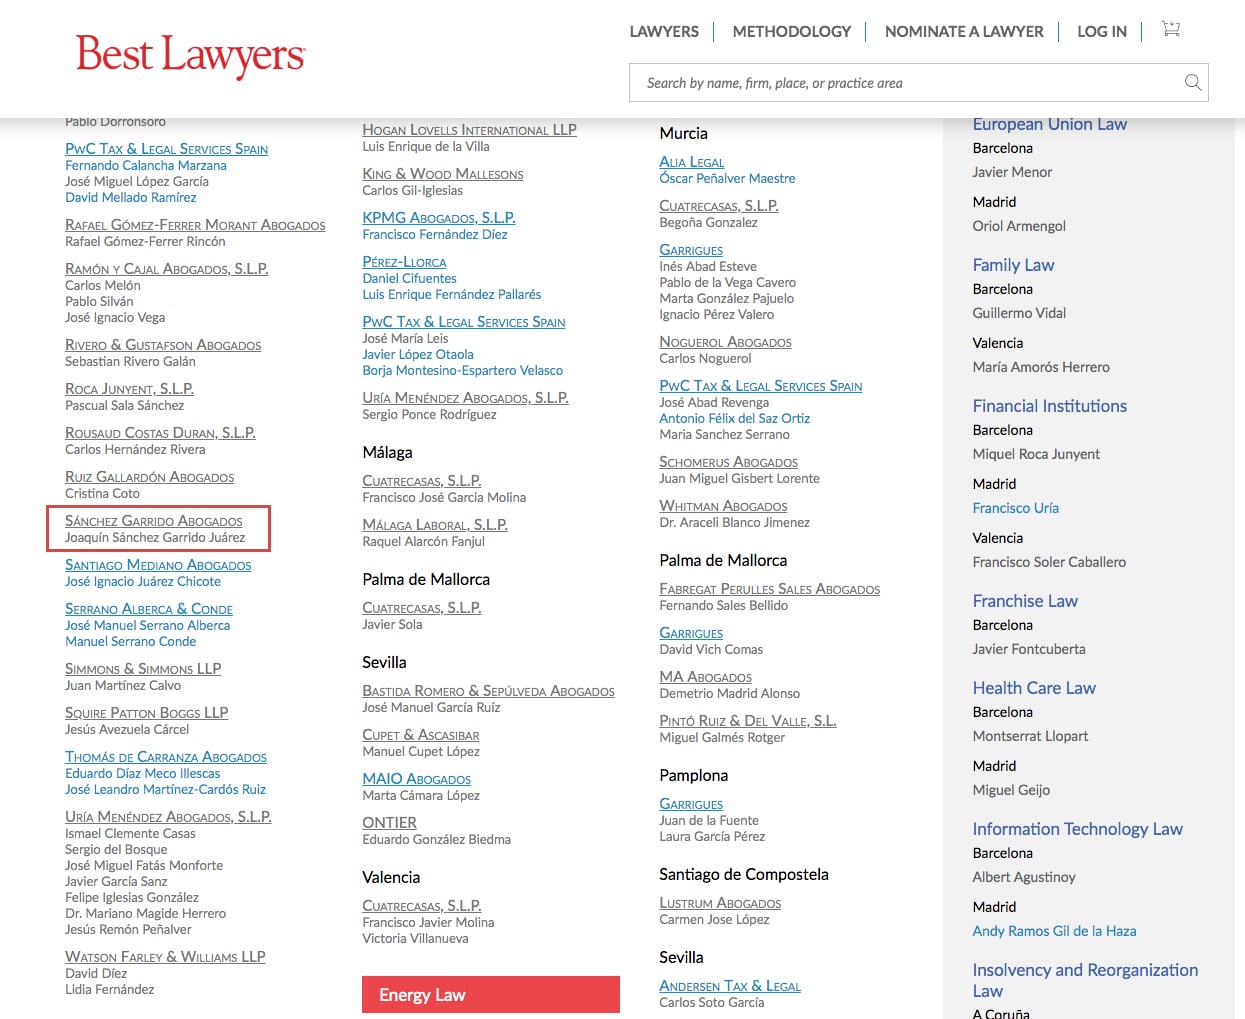Open Óscar Peñalver Maestre profile
Screen dimensions: 1245x1019
(727, 178)
